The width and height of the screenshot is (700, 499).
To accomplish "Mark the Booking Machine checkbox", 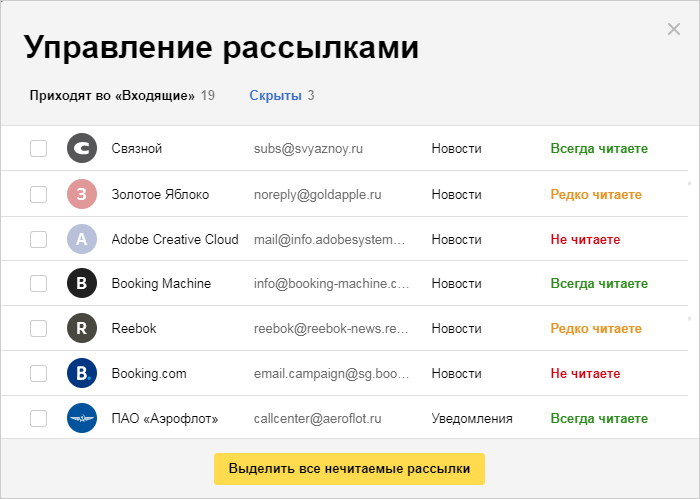I will tap(38, 283).
